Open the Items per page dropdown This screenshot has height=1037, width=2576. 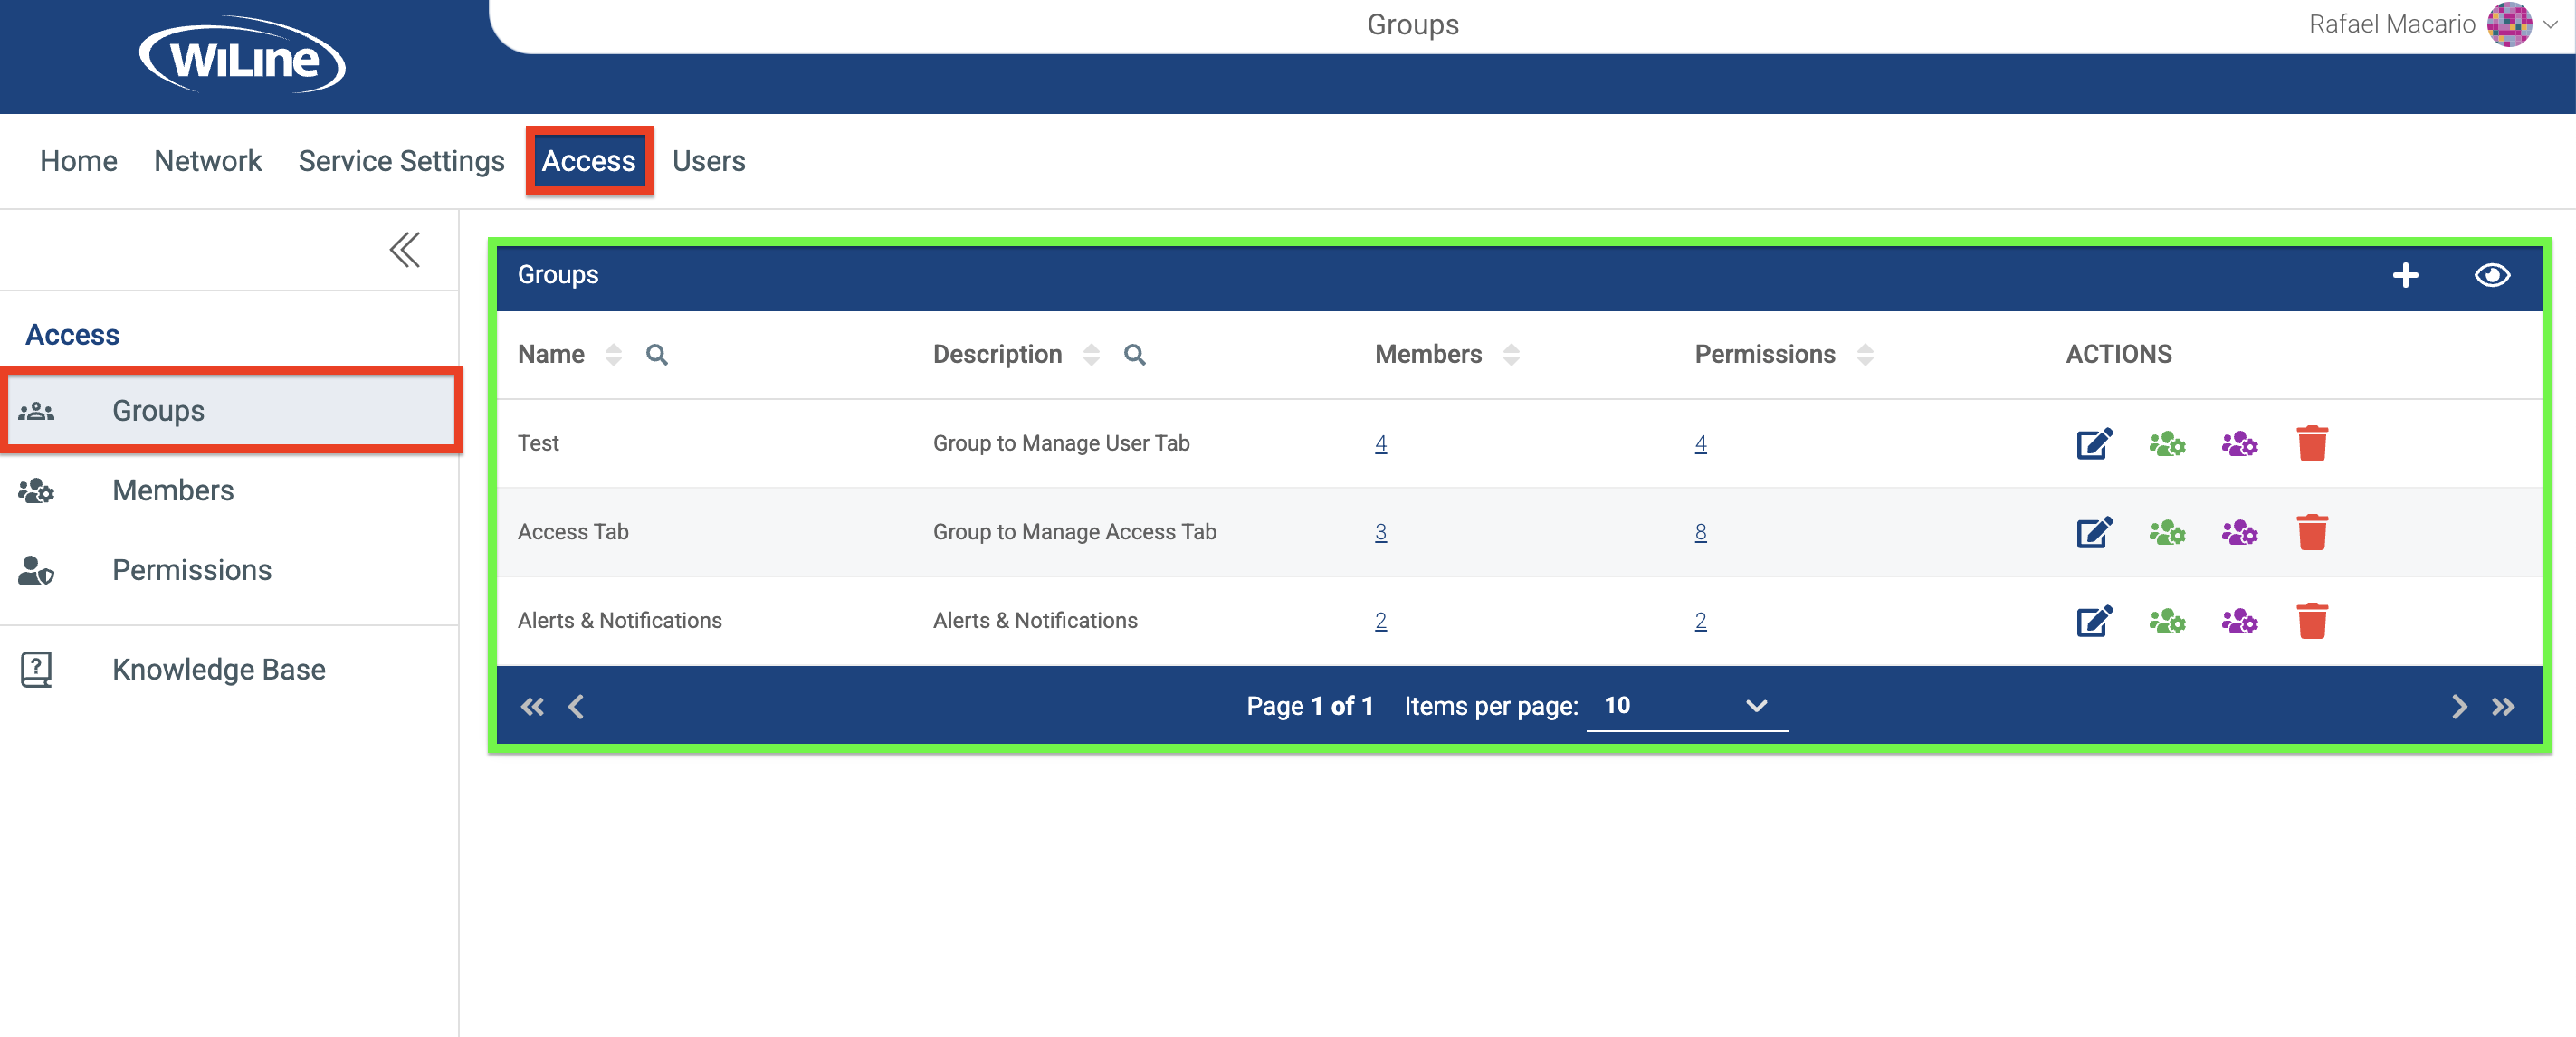(1687, 705)
